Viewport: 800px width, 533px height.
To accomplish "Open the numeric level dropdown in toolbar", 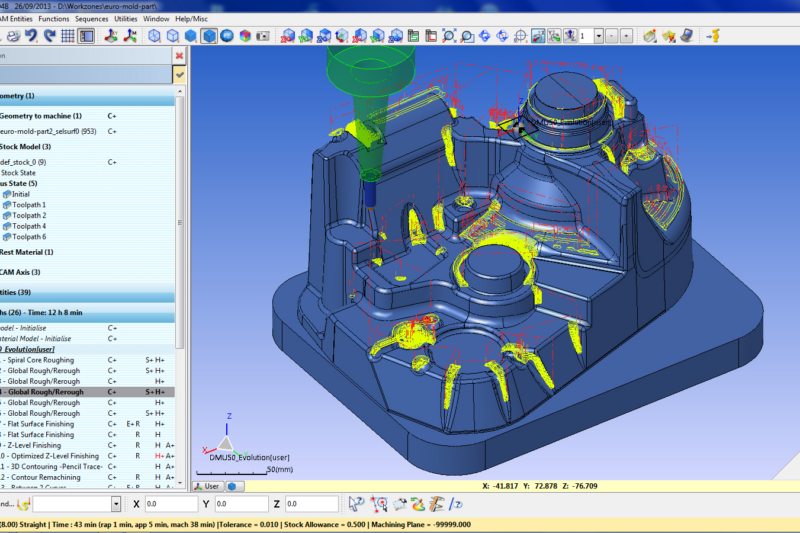I will coord(598,36).
